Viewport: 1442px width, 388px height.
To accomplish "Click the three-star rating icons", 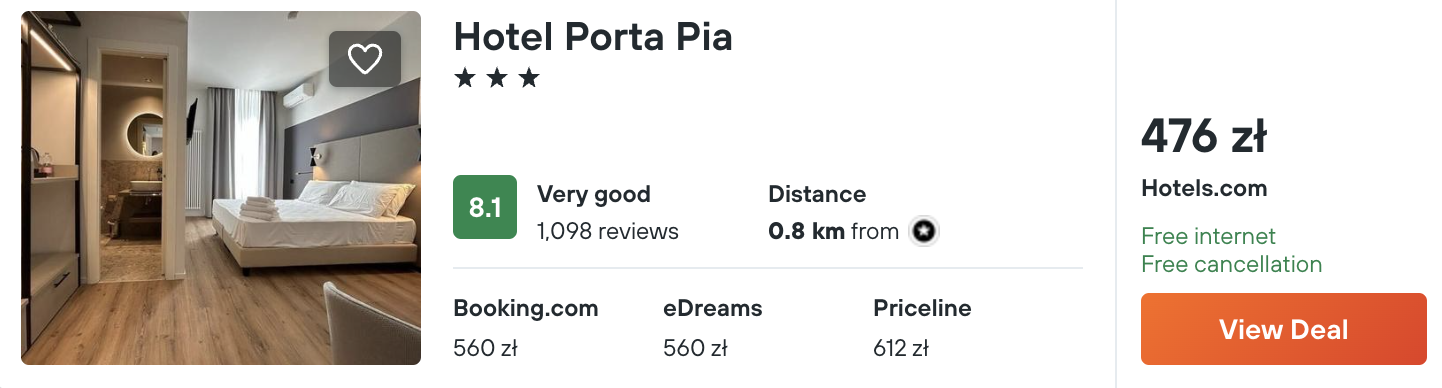I will point(497,78).
